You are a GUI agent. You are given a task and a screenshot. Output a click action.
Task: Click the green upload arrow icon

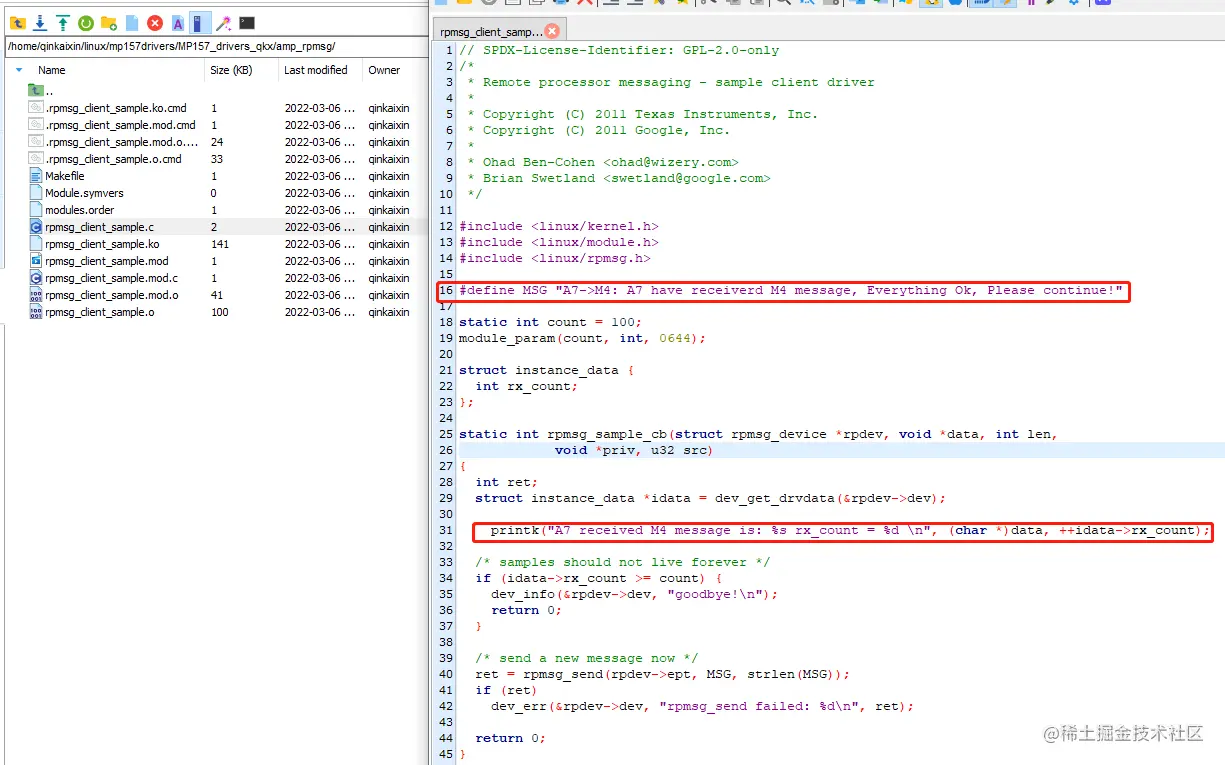[x=63, y=23]
